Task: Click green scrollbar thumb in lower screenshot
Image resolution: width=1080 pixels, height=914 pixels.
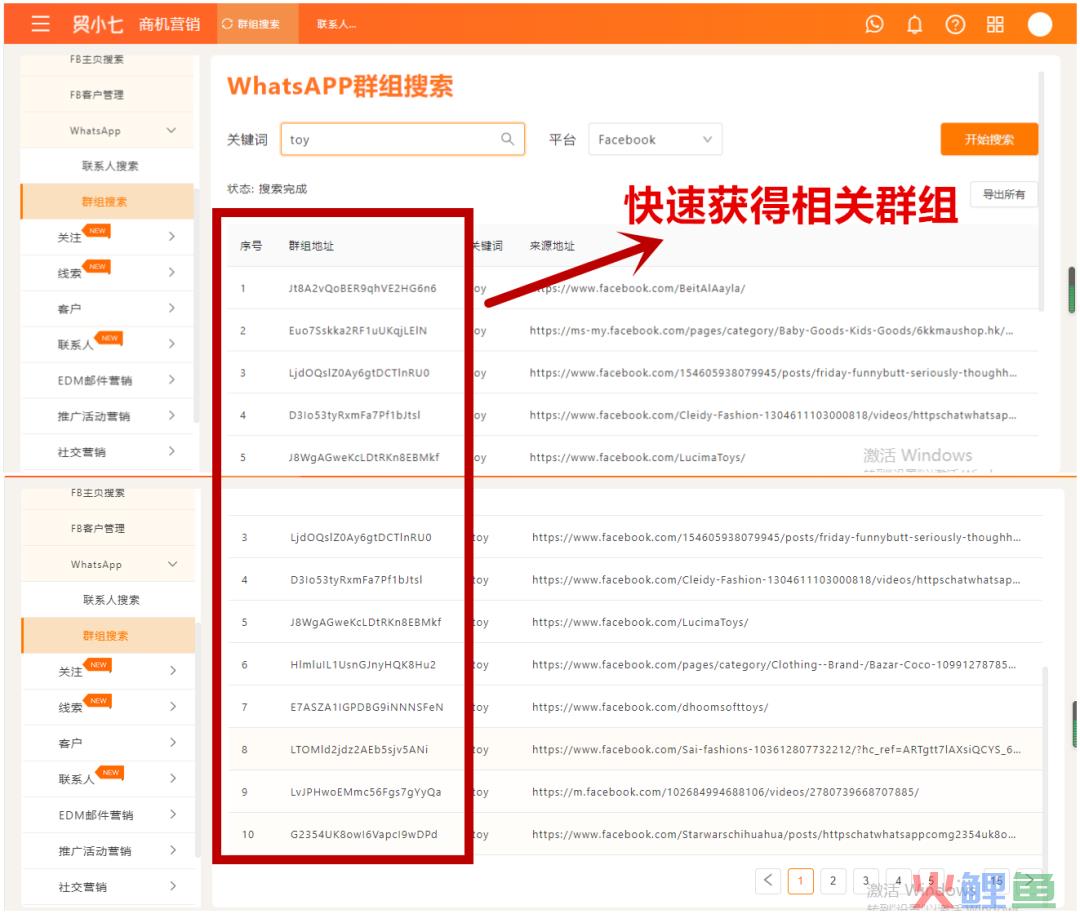Action: [1074, 724]
